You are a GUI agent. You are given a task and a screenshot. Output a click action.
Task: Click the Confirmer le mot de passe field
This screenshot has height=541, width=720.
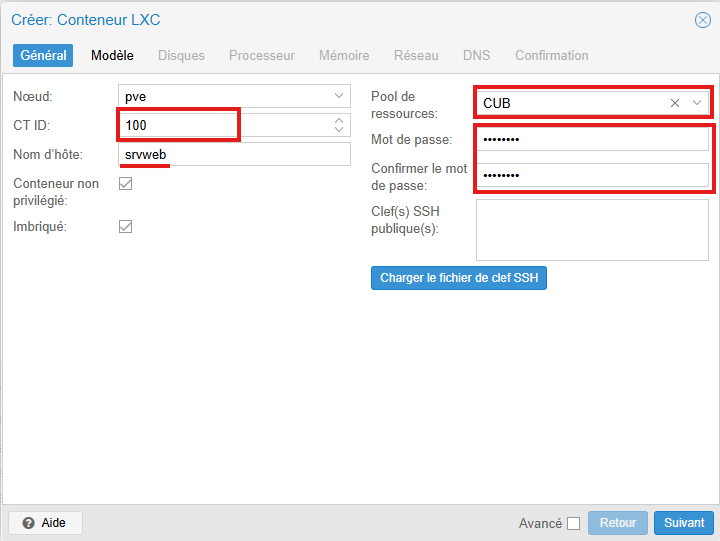[592, 175]
